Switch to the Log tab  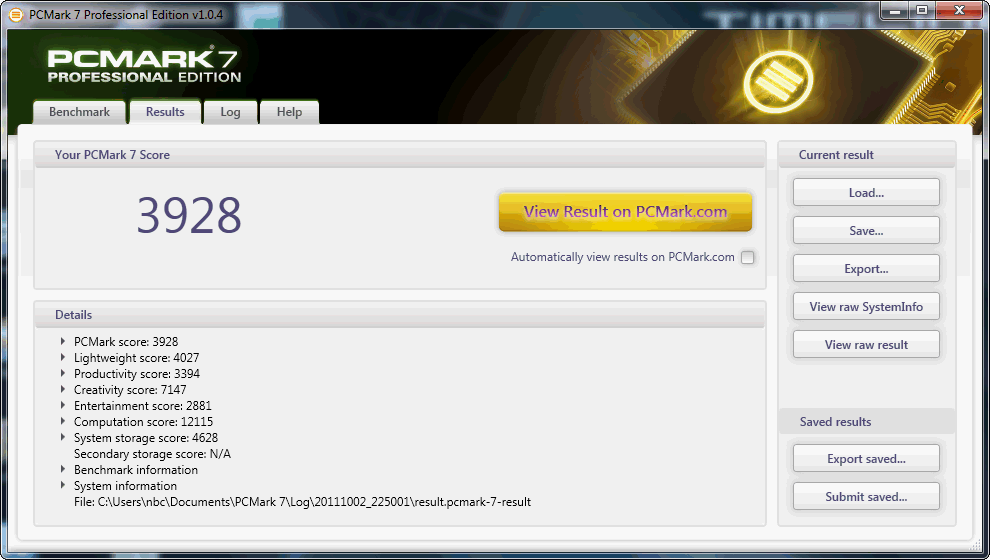[230, 112]
